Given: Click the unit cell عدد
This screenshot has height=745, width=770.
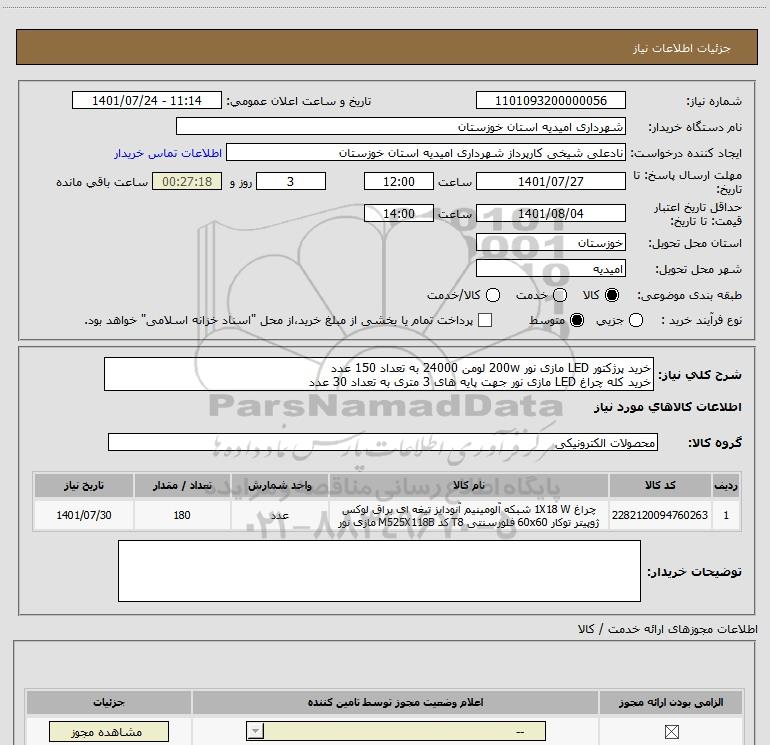Looking at the screenshot, I should pos(279,515).
